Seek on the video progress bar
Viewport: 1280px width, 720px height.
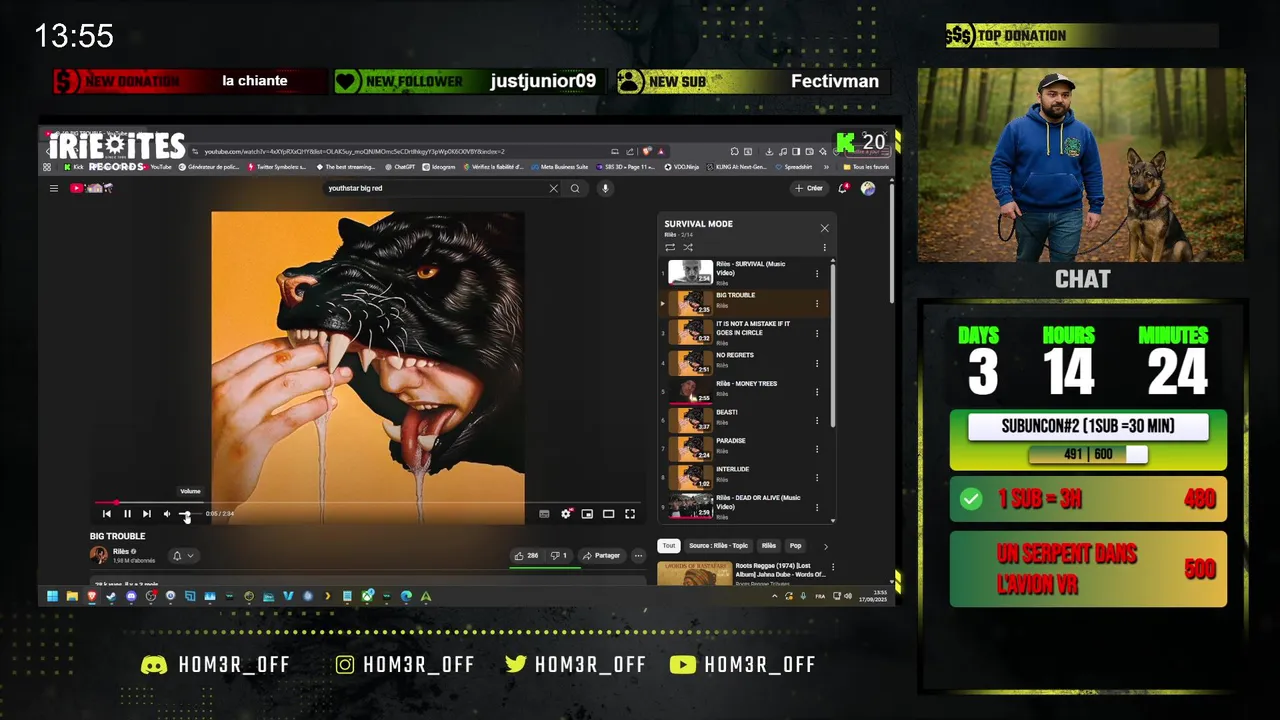(x=367, y=503)
